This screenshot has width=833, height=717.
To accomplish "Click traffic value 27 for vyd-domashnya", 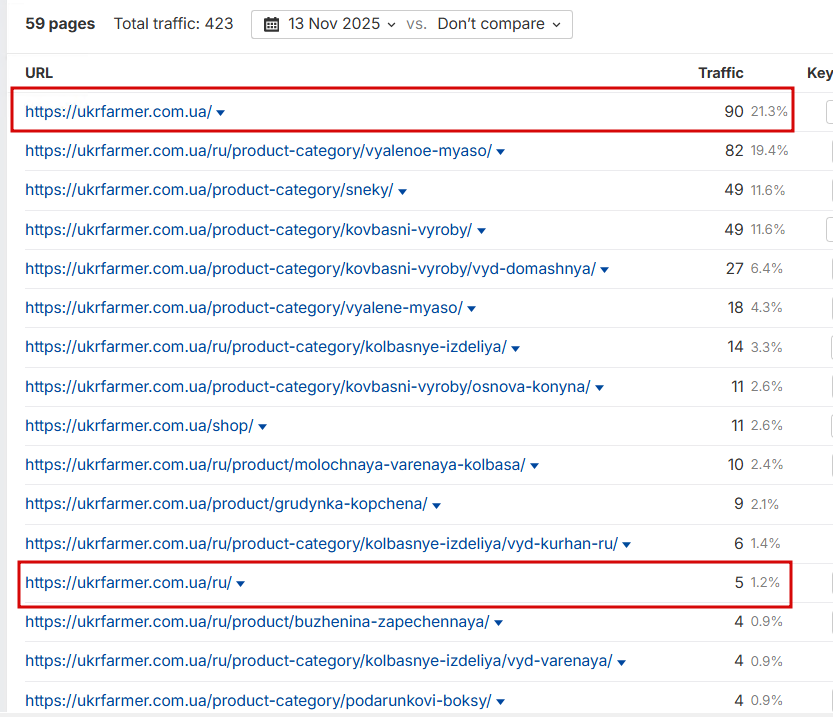I will [x=735, y=269].
